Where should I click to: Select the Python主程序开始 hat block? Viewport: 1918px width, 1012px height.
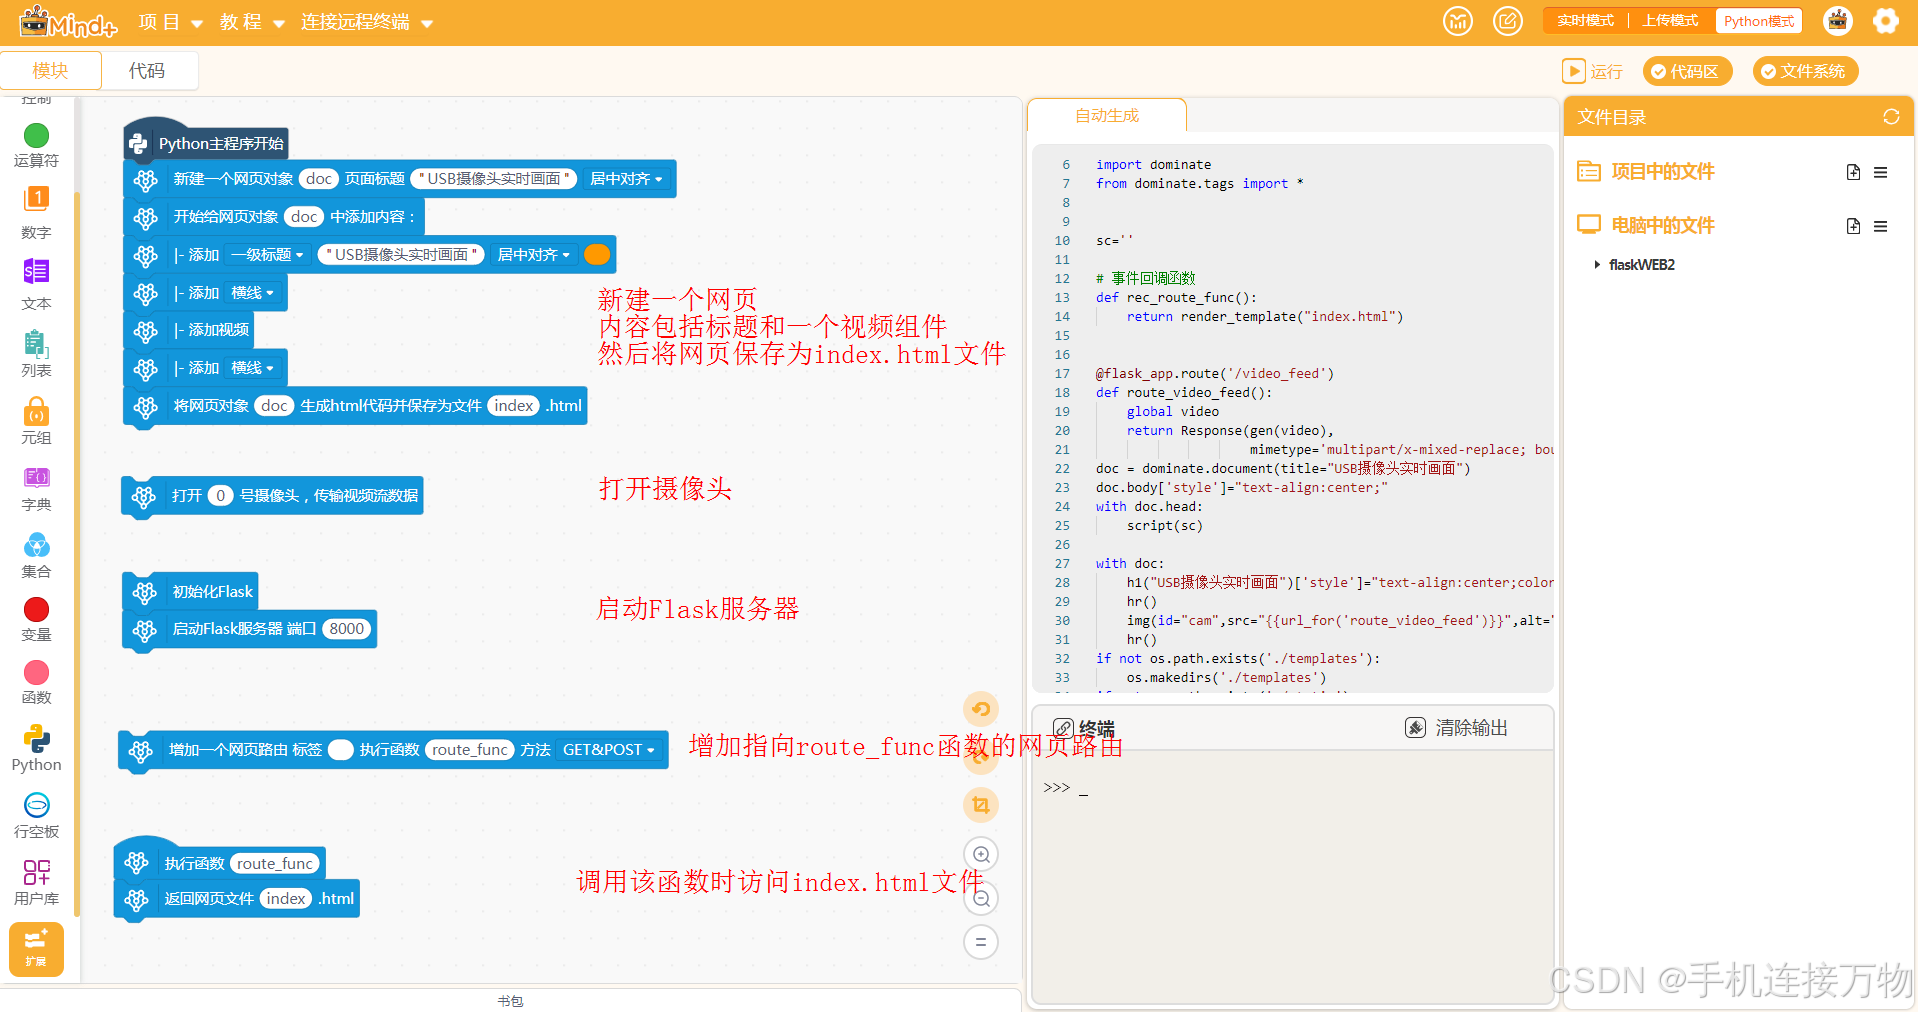[x=207, y=143]
